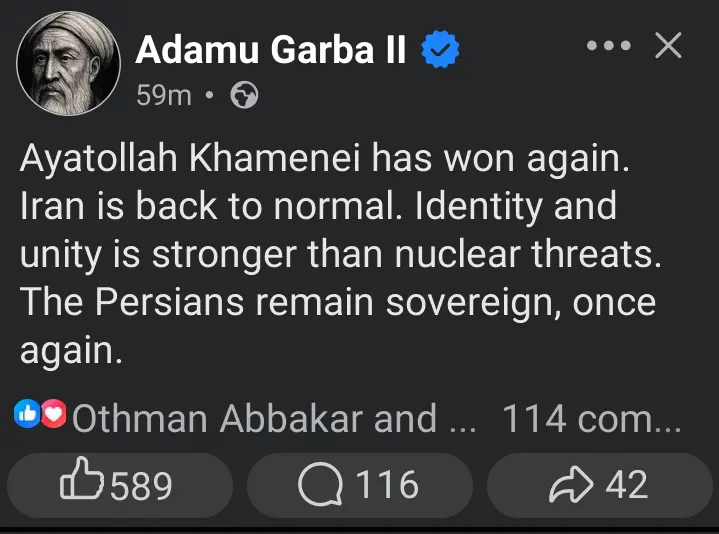Close the post with the X icon
The height and width of the screenshot is (534, 719).
(x=668, y=45)
